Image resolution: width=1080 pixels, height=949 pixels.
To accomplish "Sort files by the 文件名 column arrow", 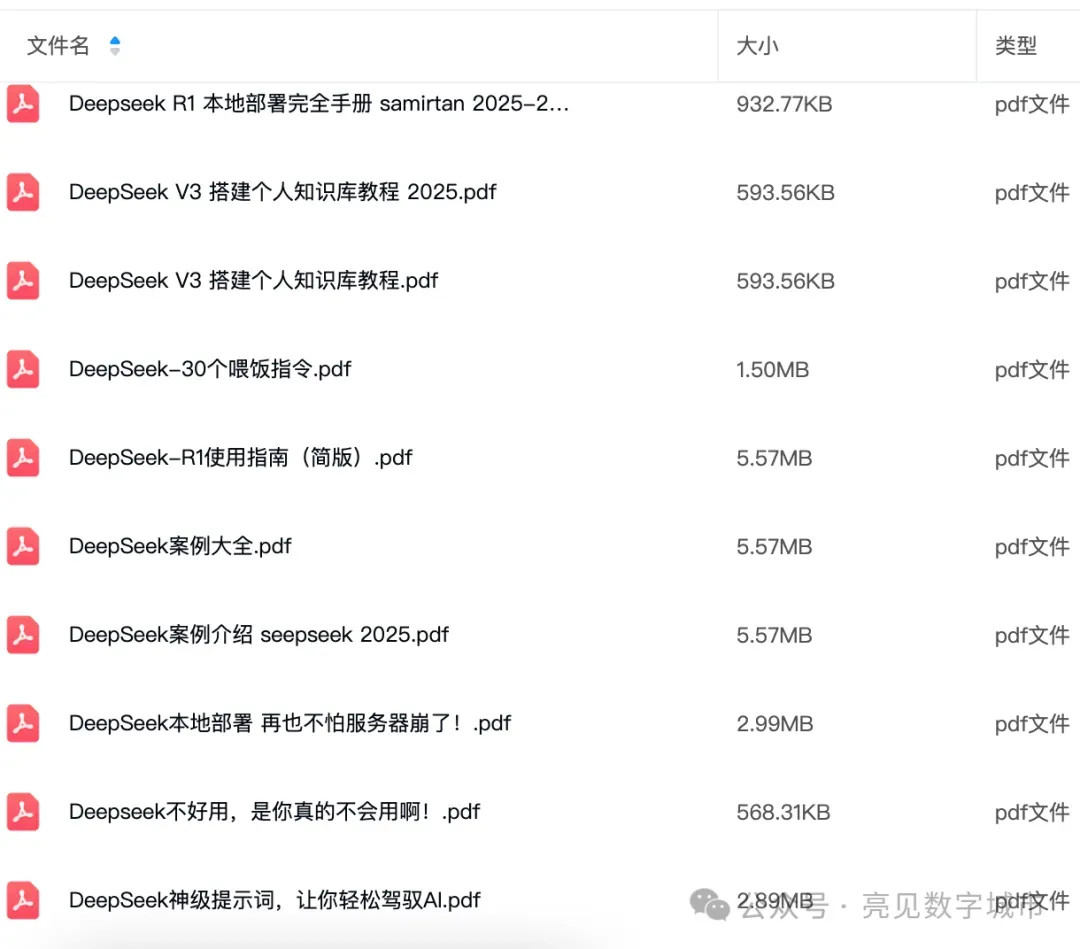I will pos(115,46).
